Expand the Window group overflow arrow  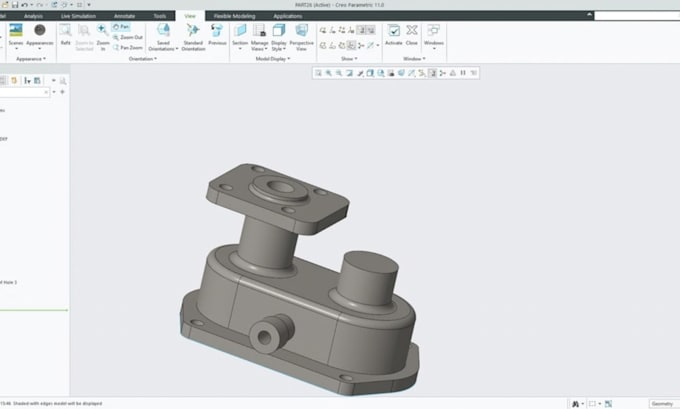tap(424, 59)
